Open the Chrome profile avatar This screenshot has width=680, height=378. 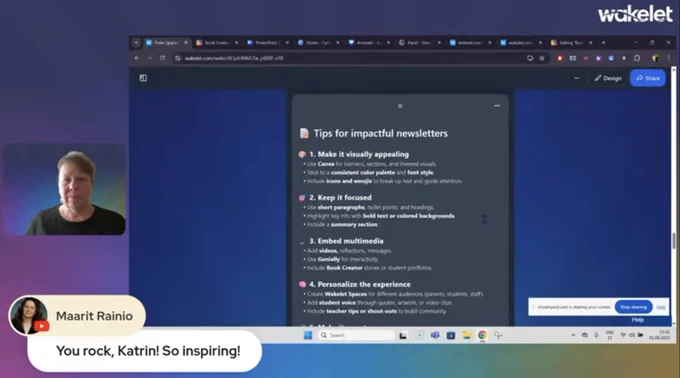click(x=655, y=58)
